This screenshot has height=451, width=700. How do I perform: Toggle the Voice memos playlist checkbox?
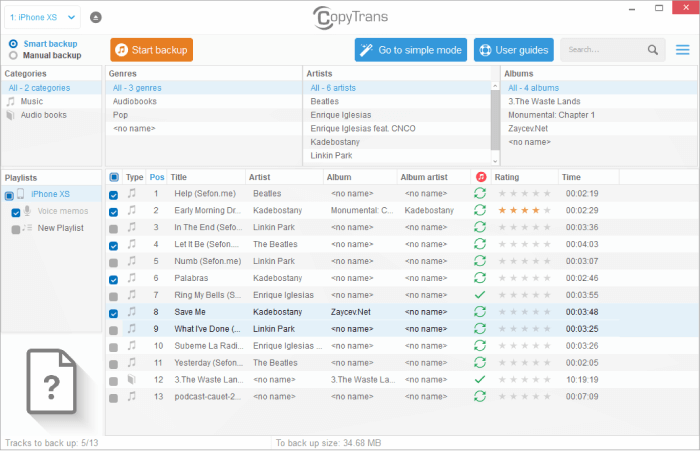(16, 213)
